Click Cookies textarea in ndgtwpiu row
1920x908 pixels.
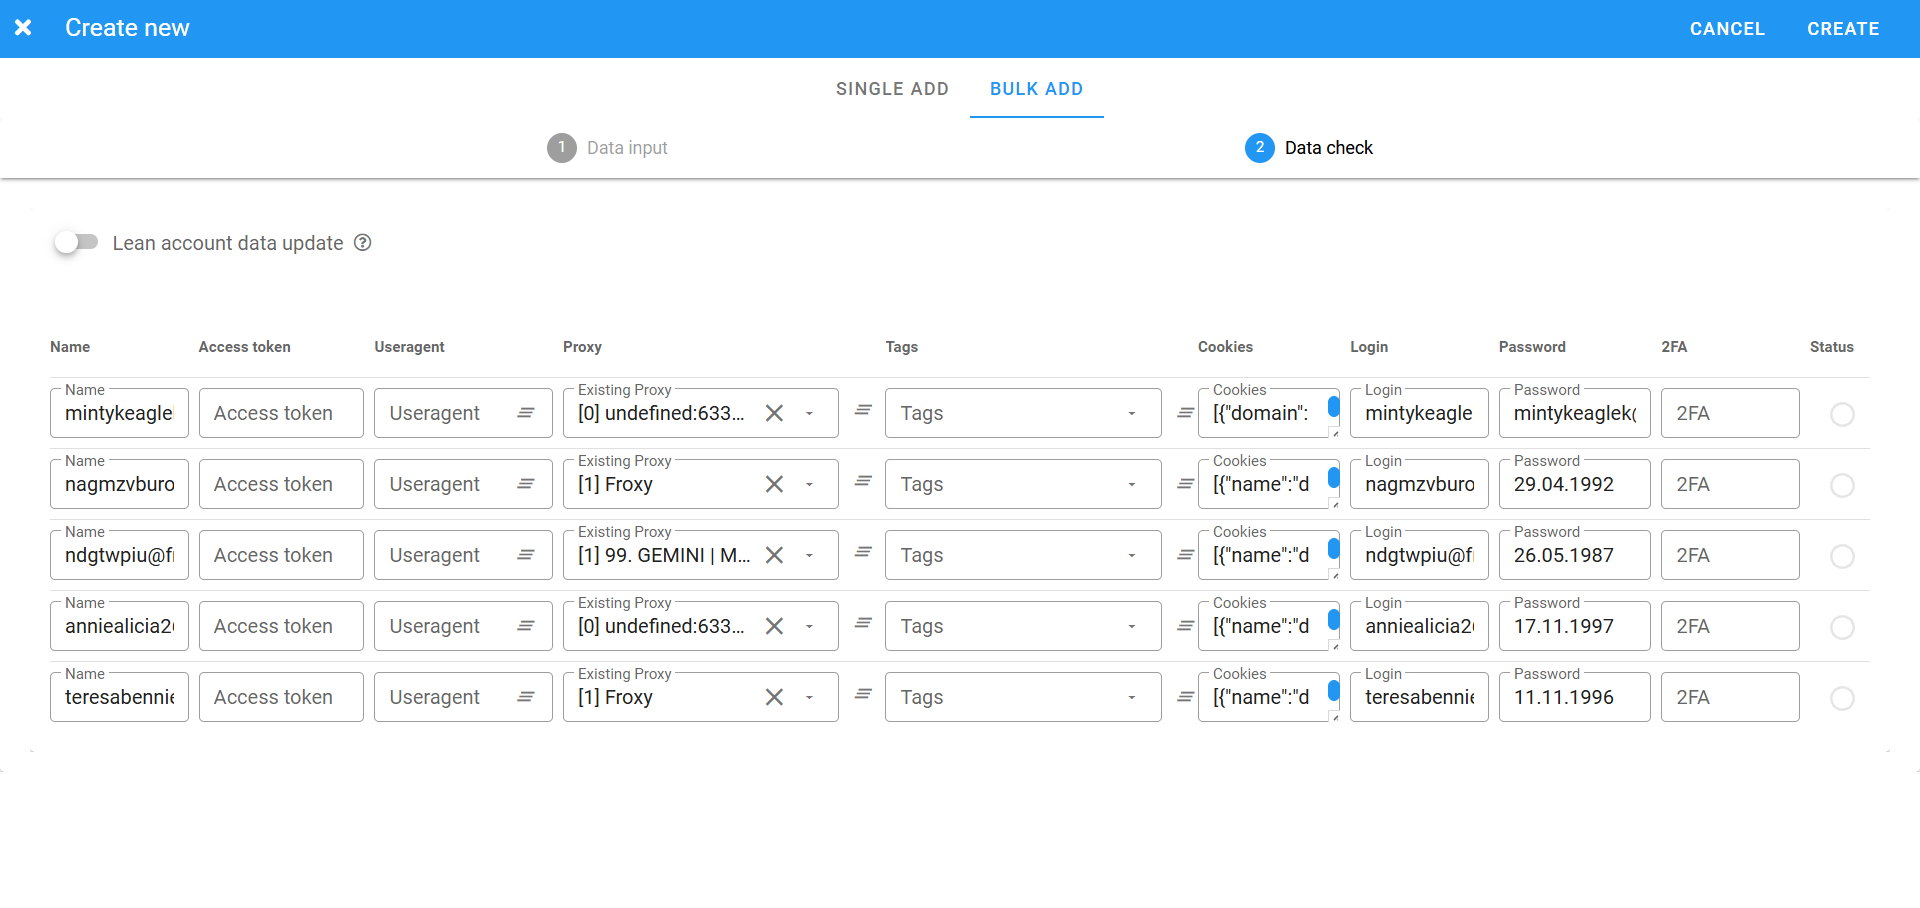click(1268, 555)
